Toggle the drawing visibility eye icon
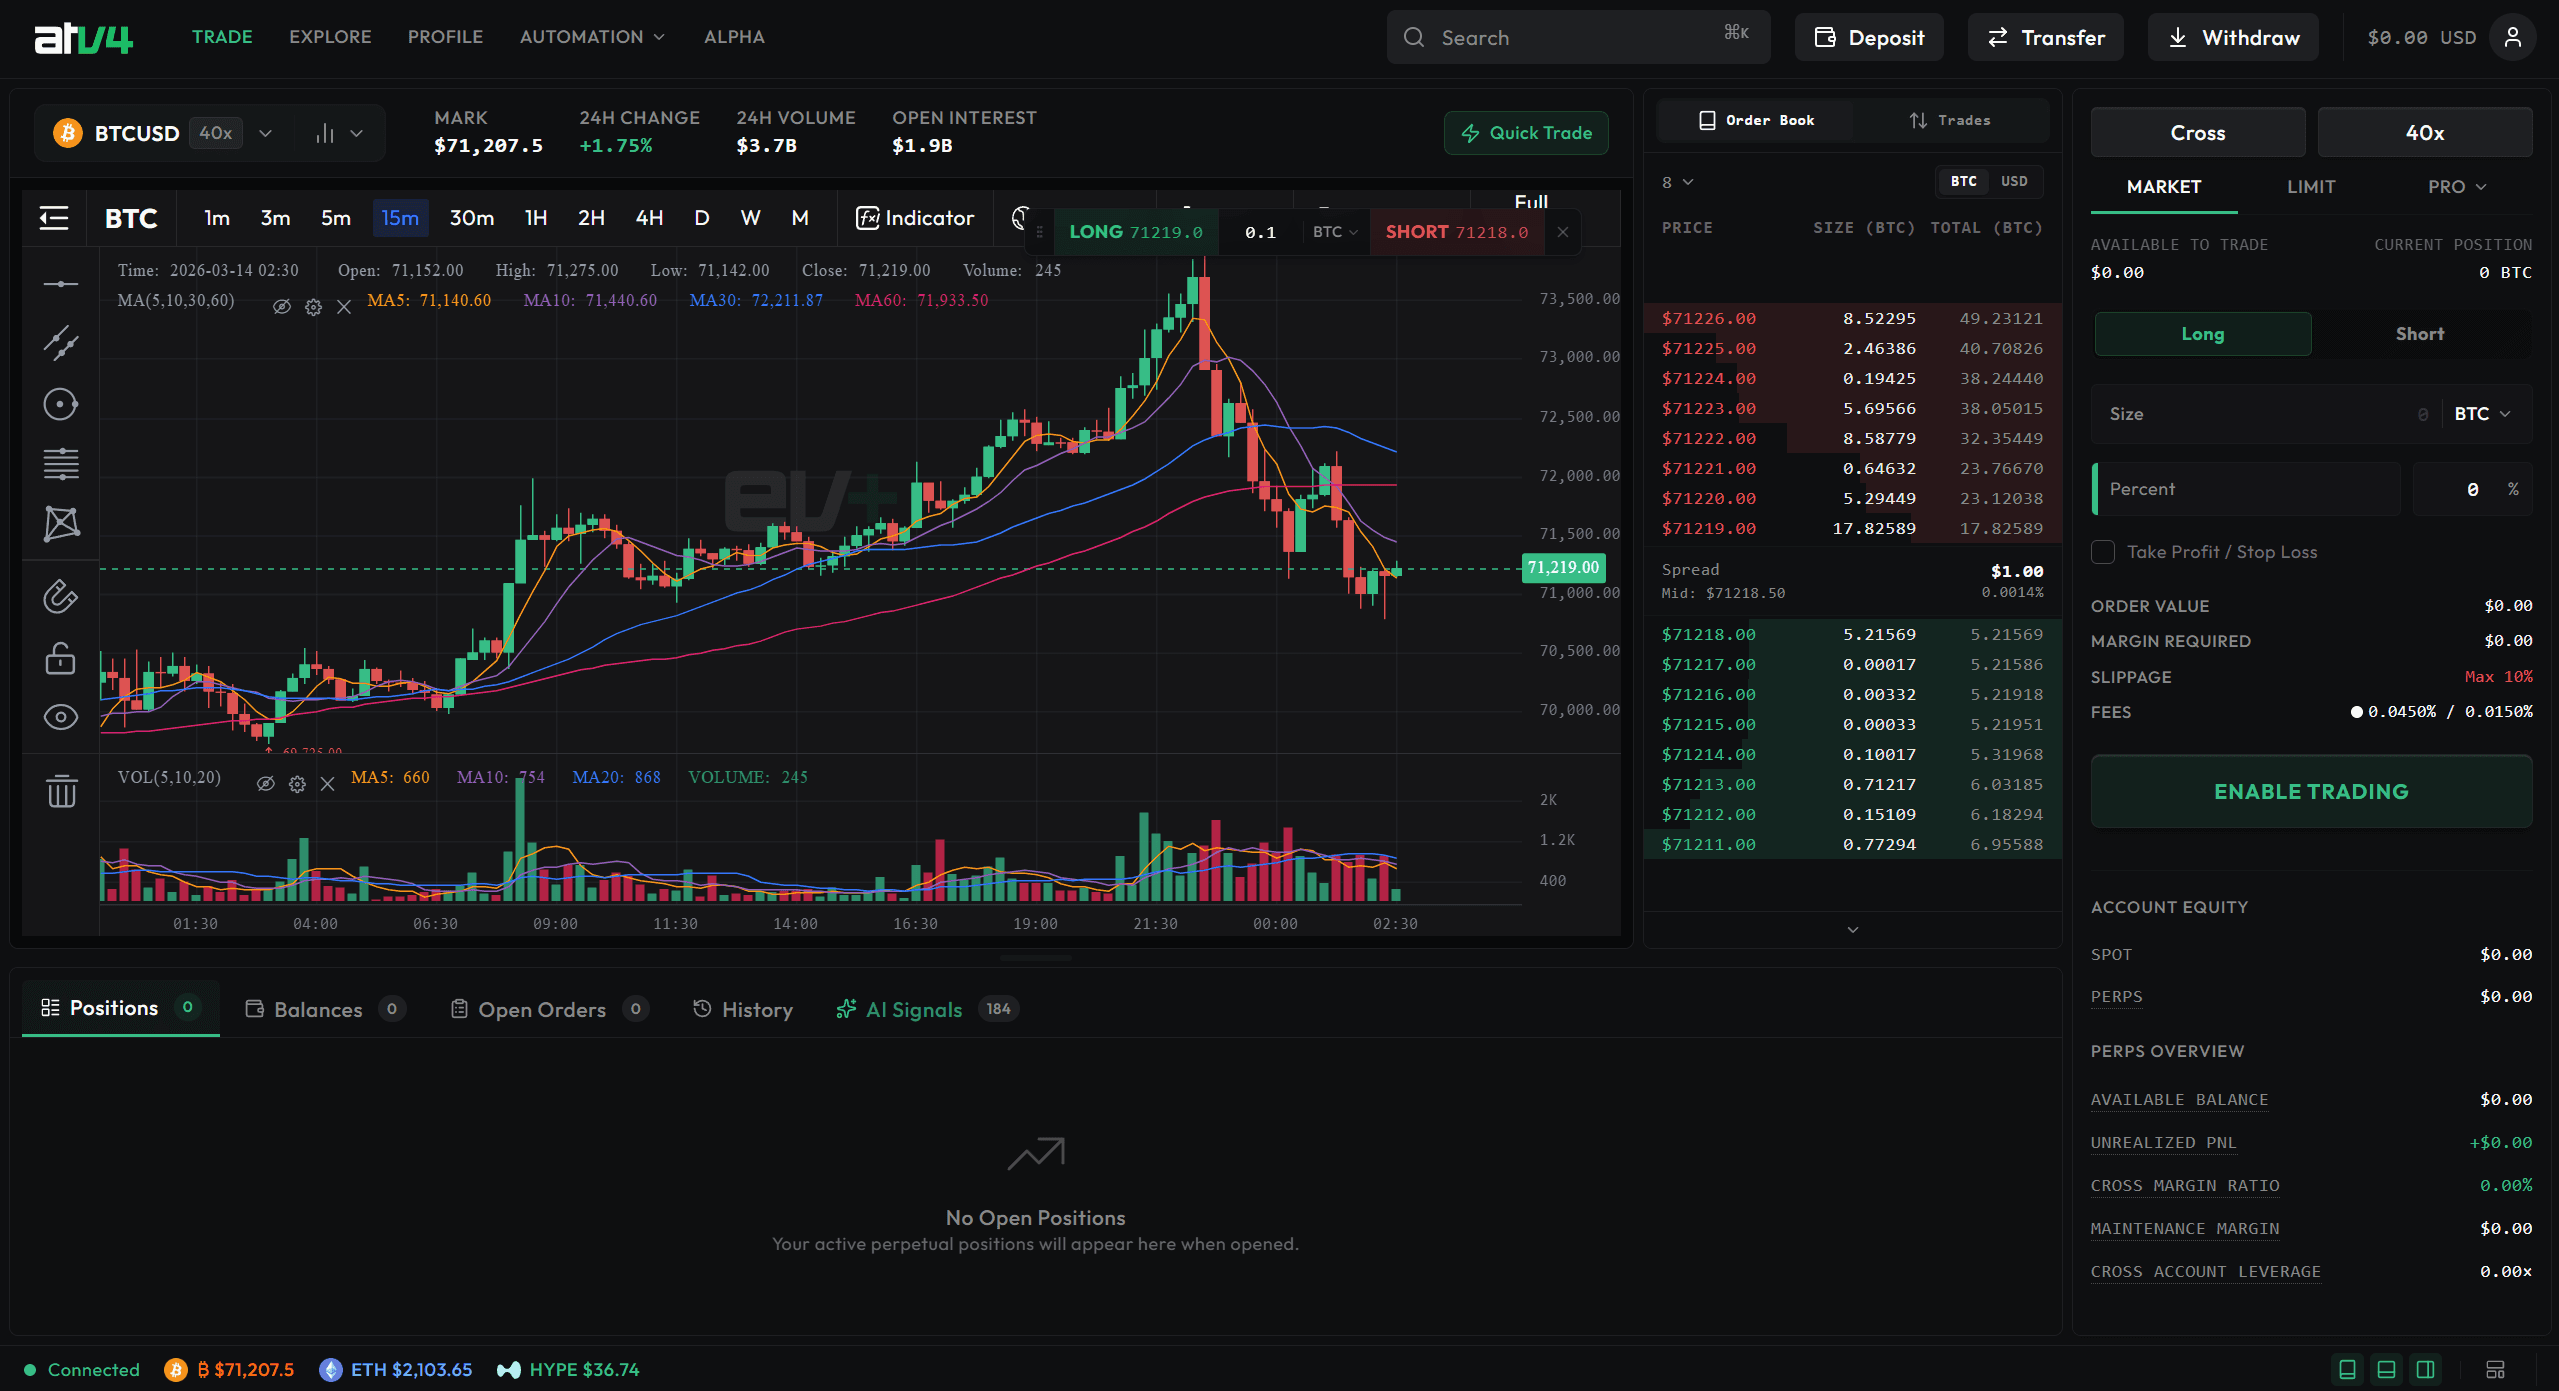Viewport: 2559px width, 1391px height. coord(61,717)
